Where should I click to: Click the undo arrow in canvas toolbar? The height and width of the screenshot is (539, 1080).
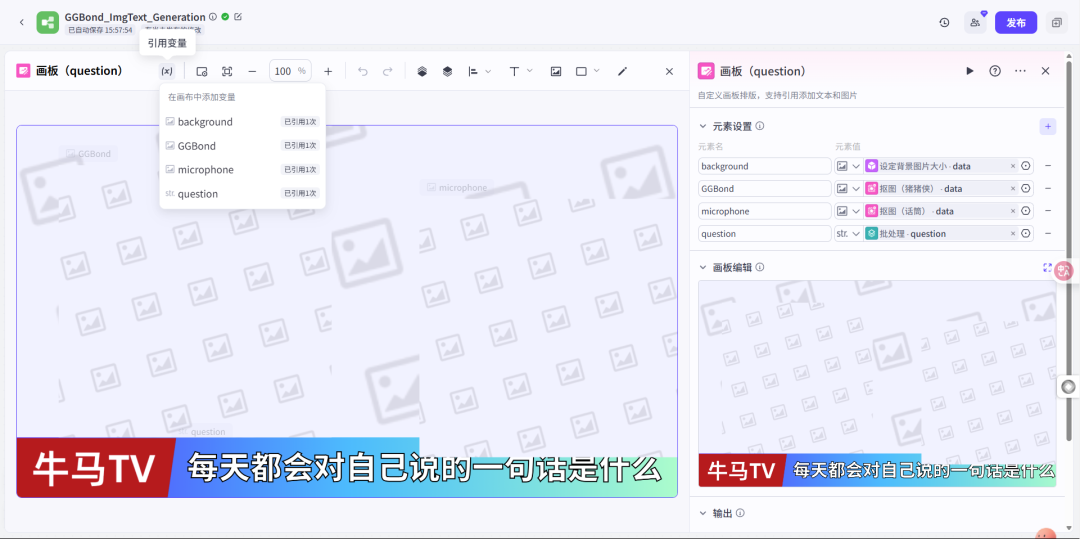[x=363, y=71]
